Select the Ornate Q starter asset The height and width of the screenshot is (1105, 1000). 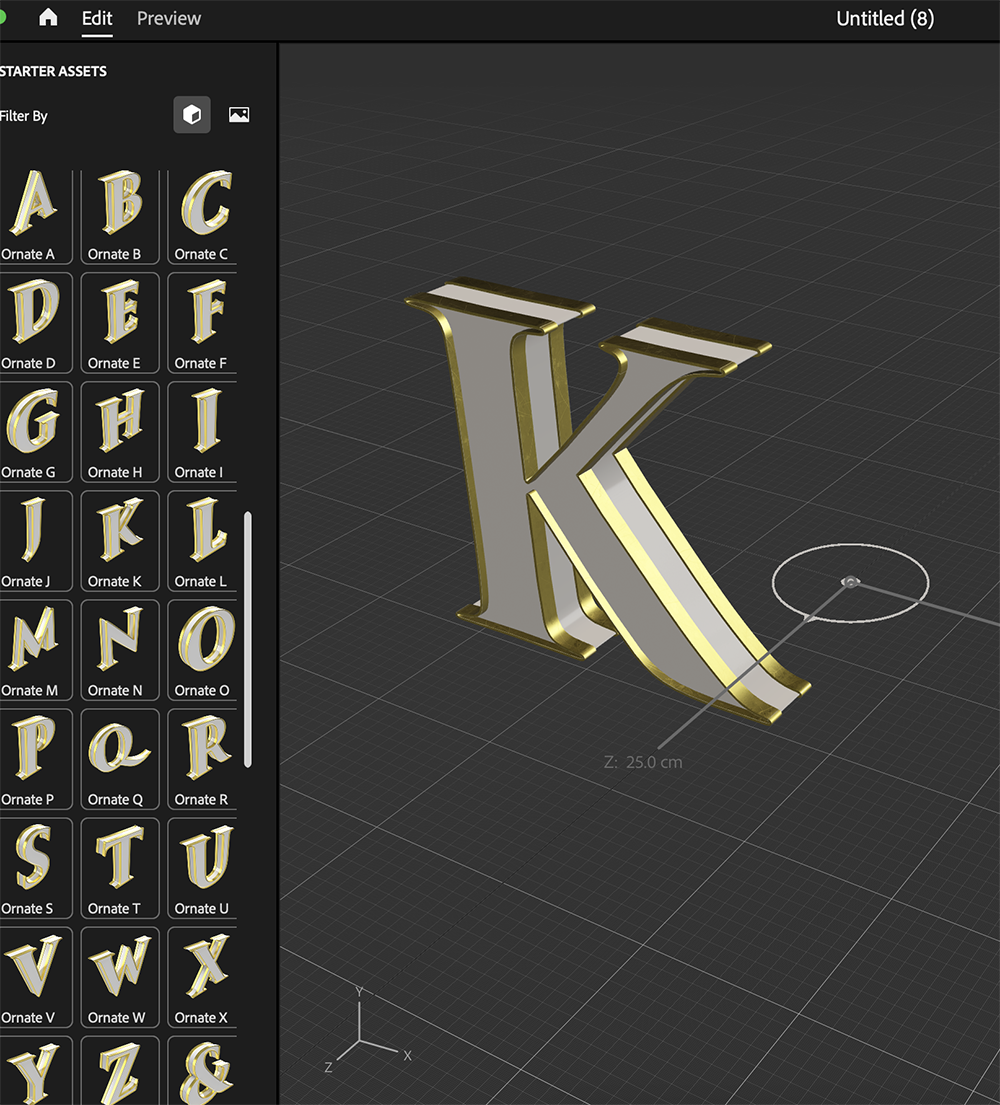[119, 753]
